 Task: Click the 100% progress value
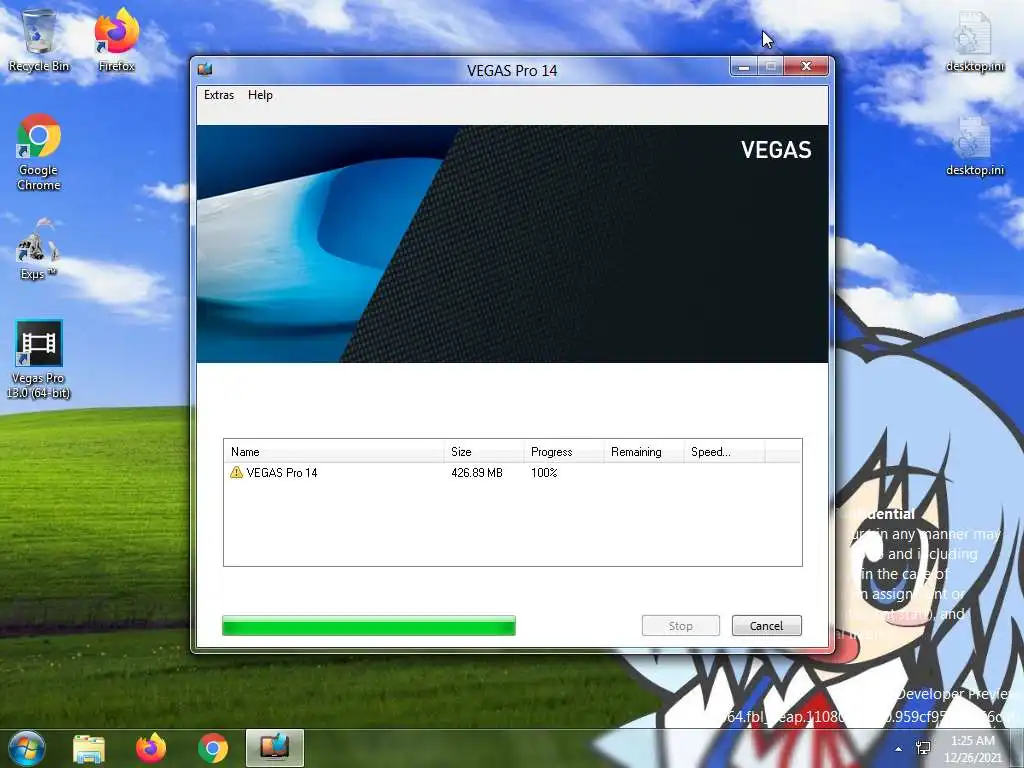click(x=544, y=473)
